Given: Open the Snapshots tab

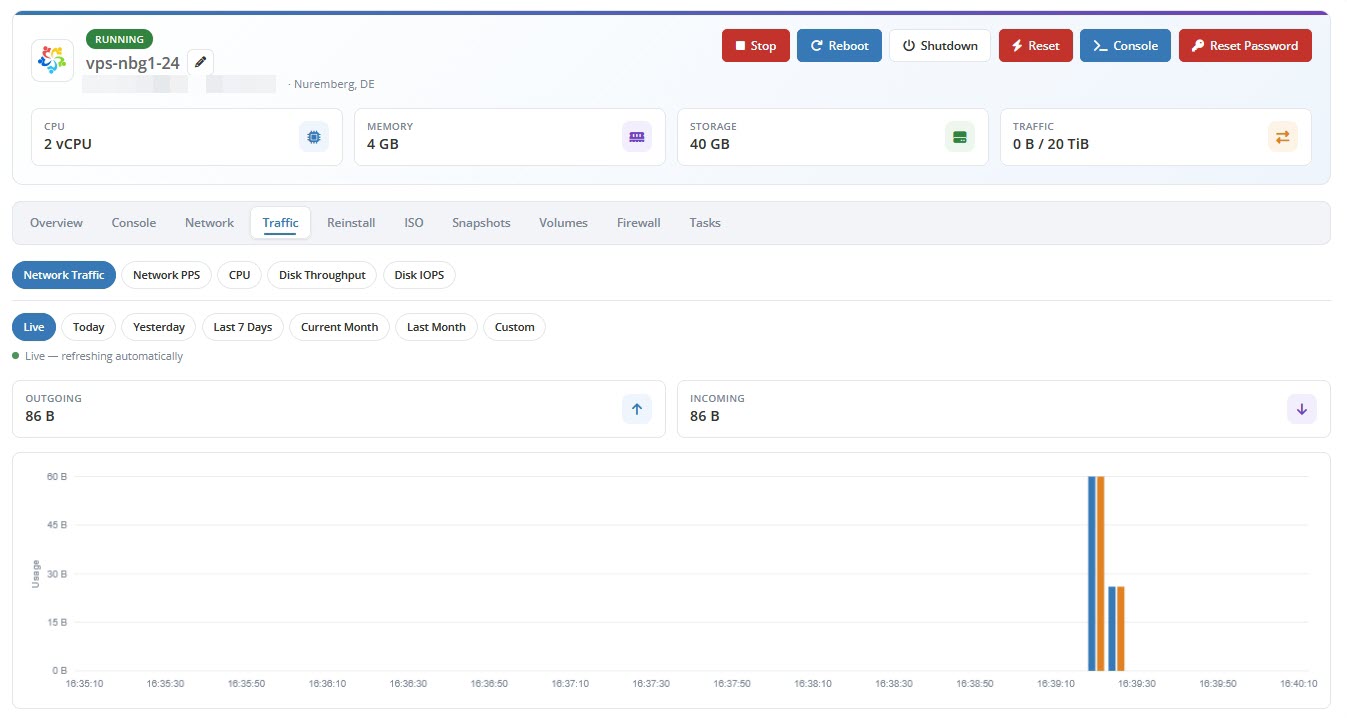Looking at the screenshot, I should [481, 223].
